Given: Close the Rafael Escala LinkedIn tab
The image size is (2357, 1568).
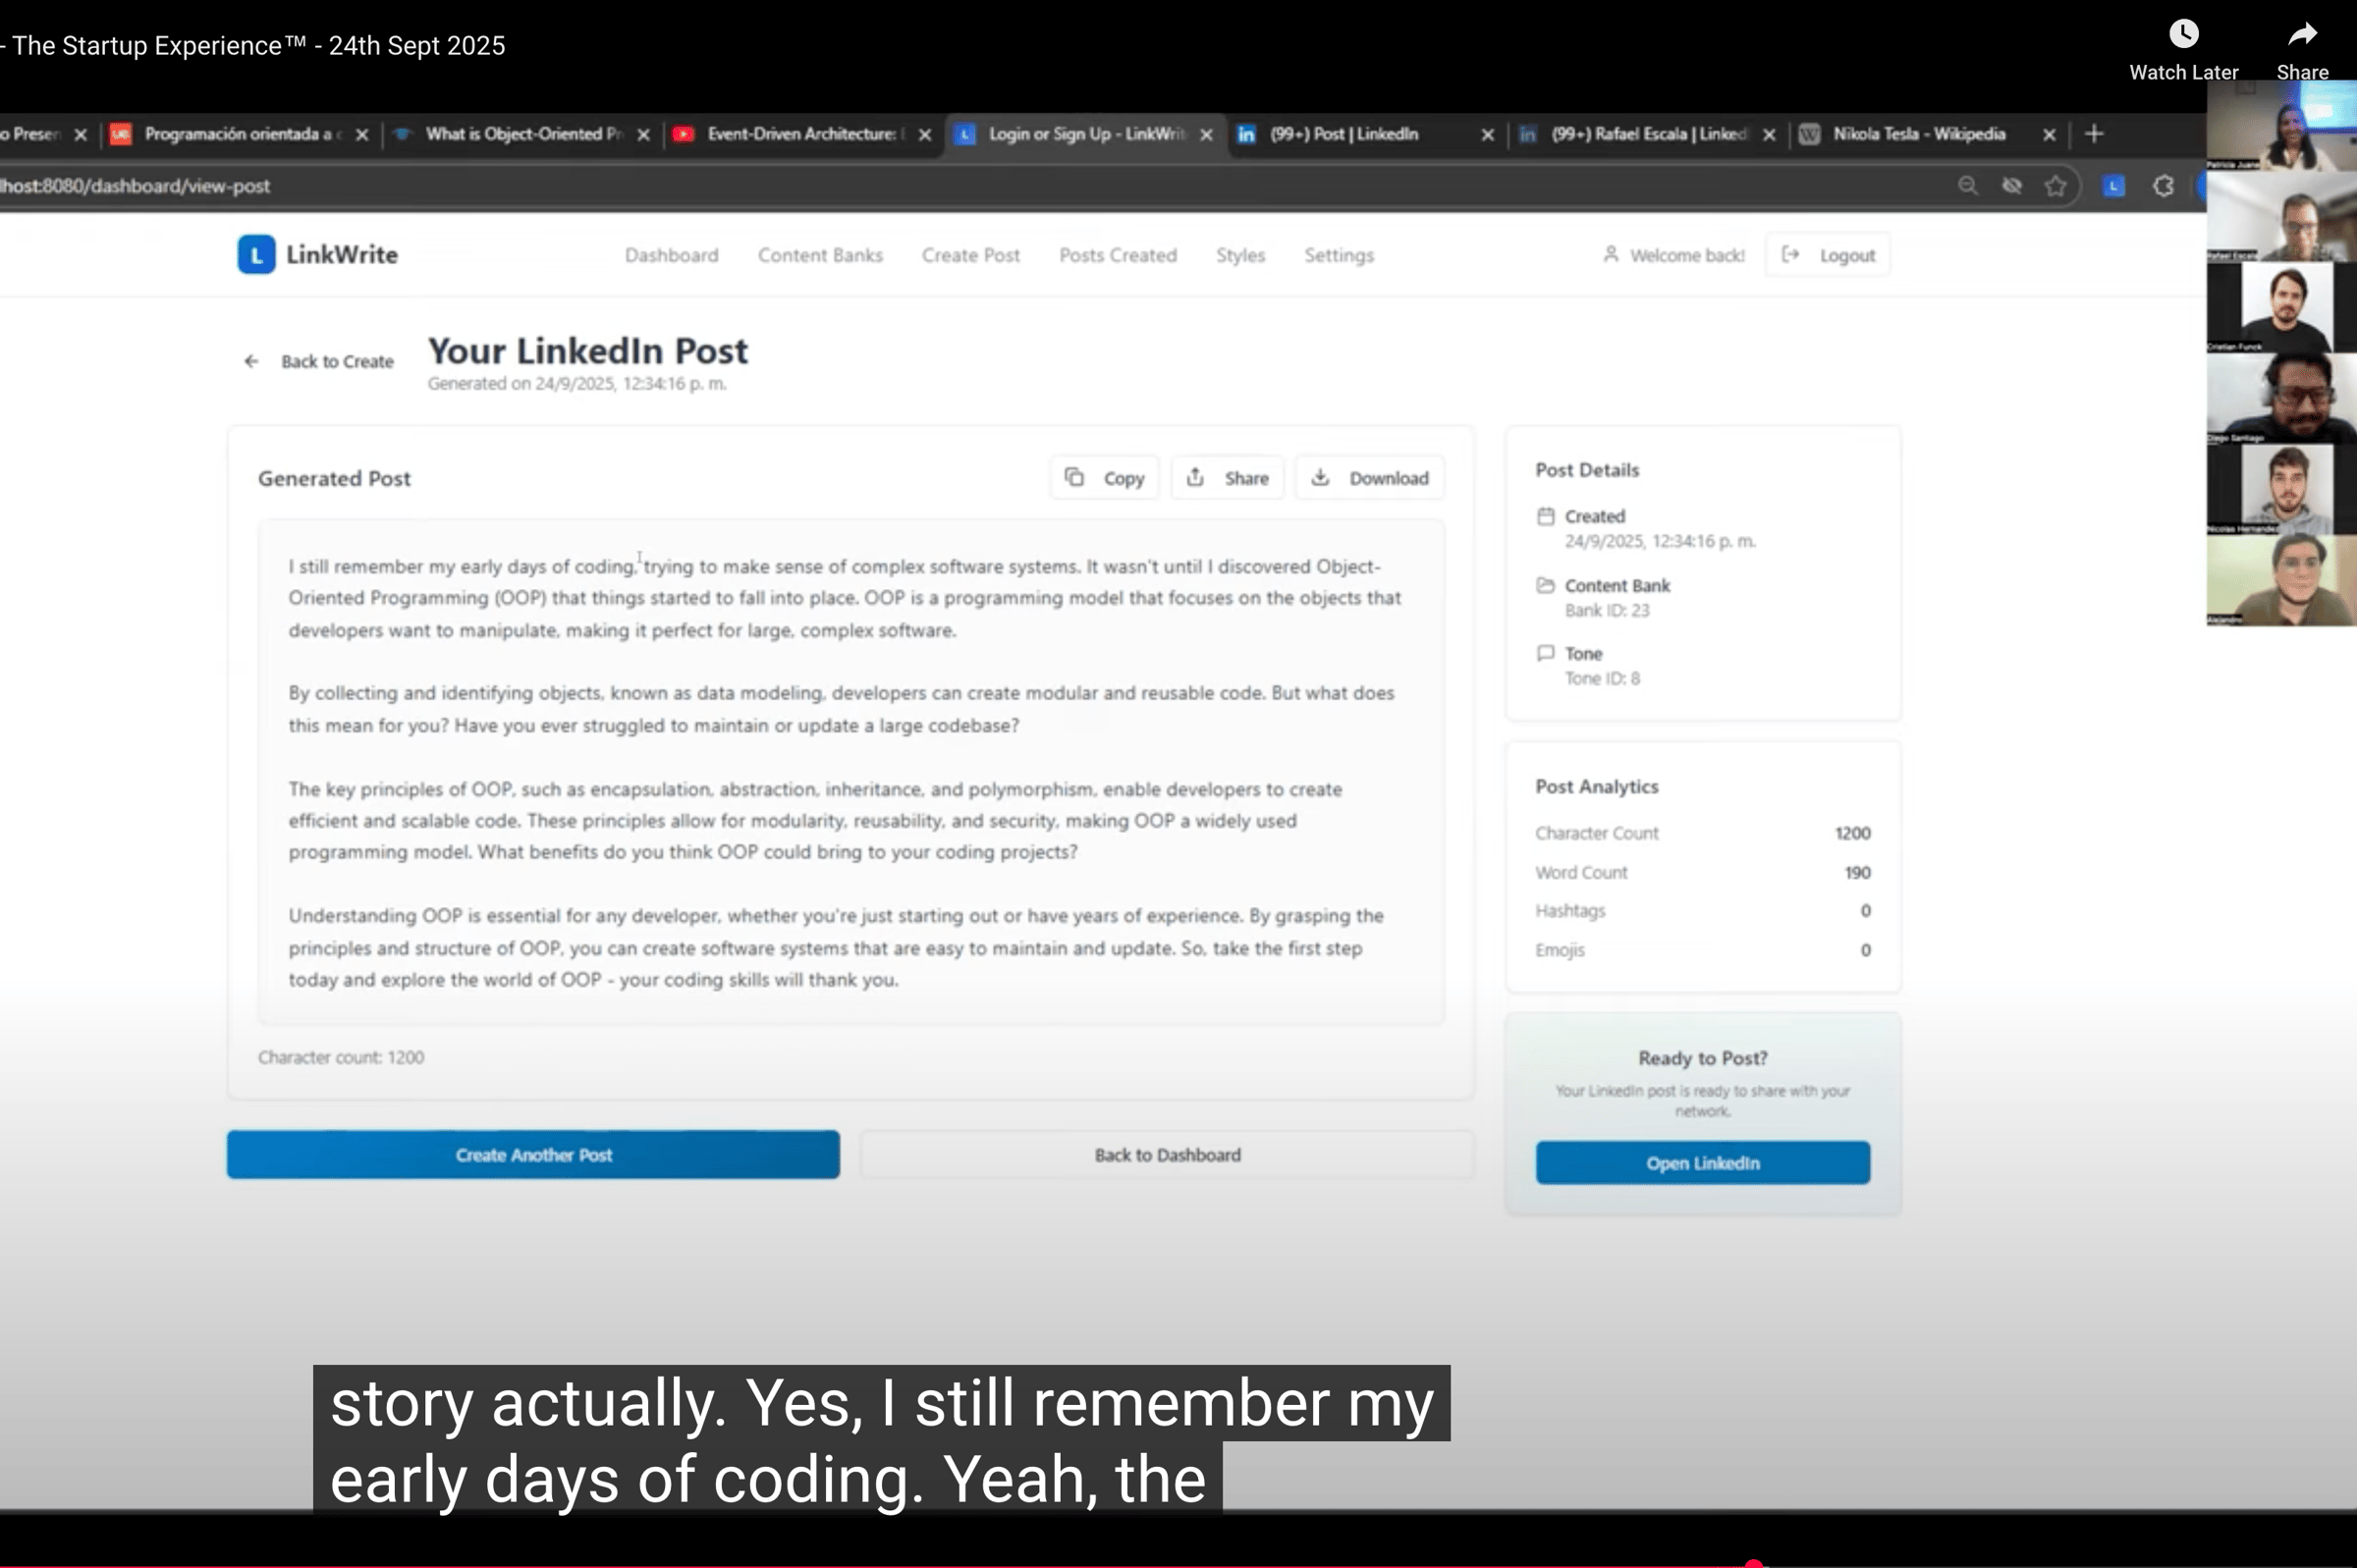Looking at the screenshot, I should click(x=1768, y=134).
